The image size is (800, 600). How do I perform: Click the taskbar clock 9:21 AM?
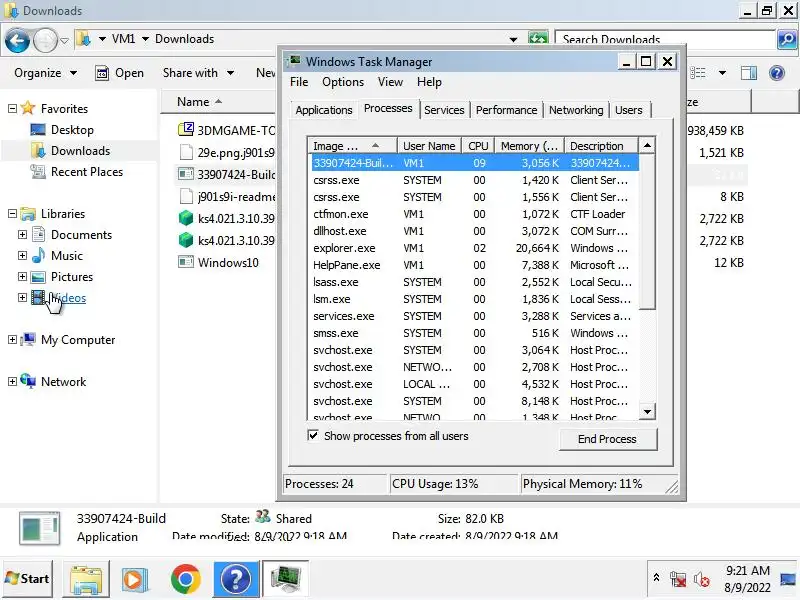pyautogui.click(x=747, y=570)
